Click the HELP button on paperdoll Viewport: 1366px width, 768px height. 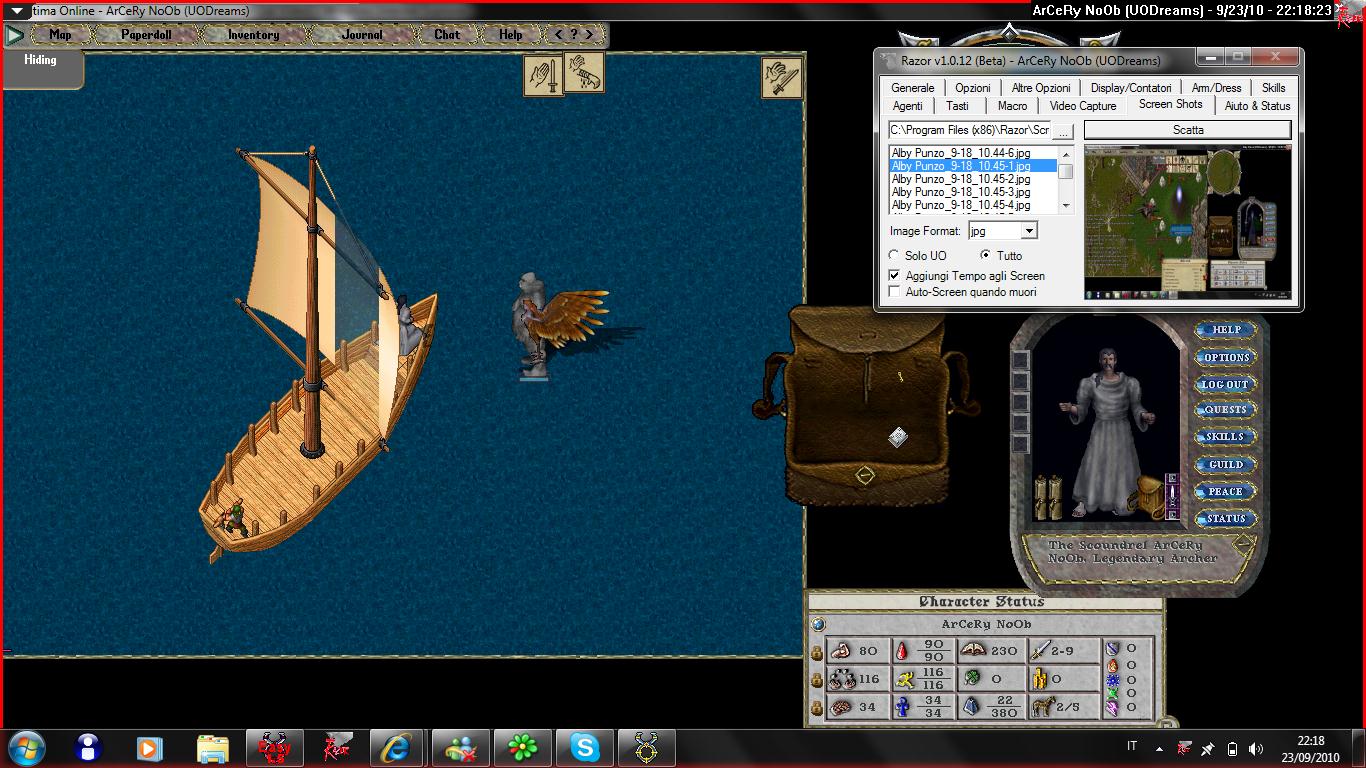[x=1226, y=330]
